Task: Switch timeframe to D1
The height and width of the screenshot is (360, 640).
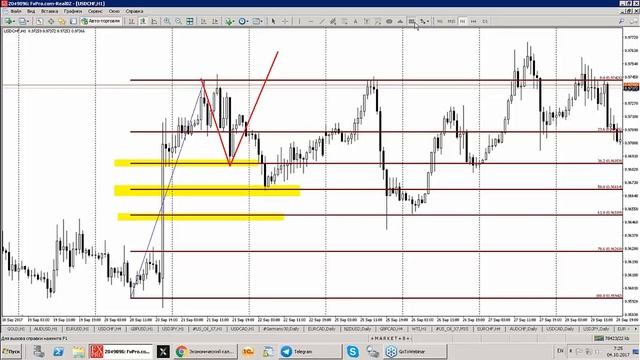Action: (485, 21)
